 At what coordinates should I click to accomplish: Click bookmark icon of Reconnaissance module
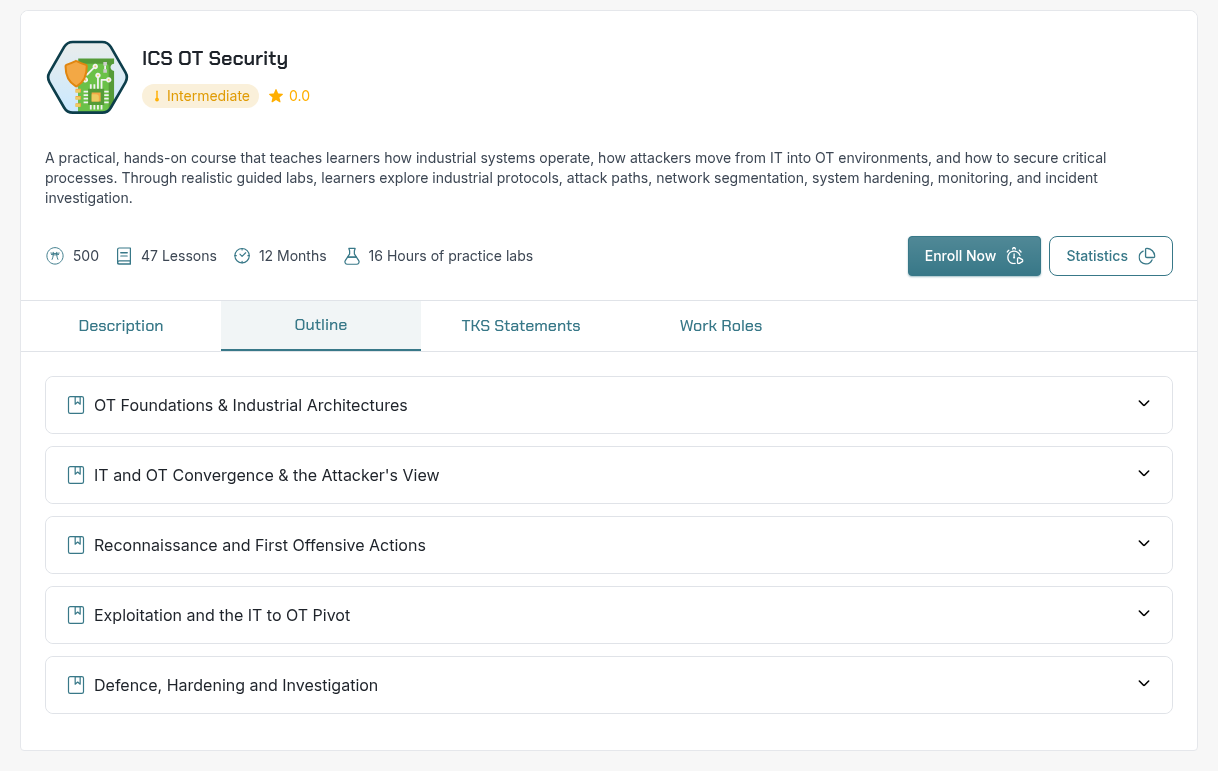coord(75,545)
